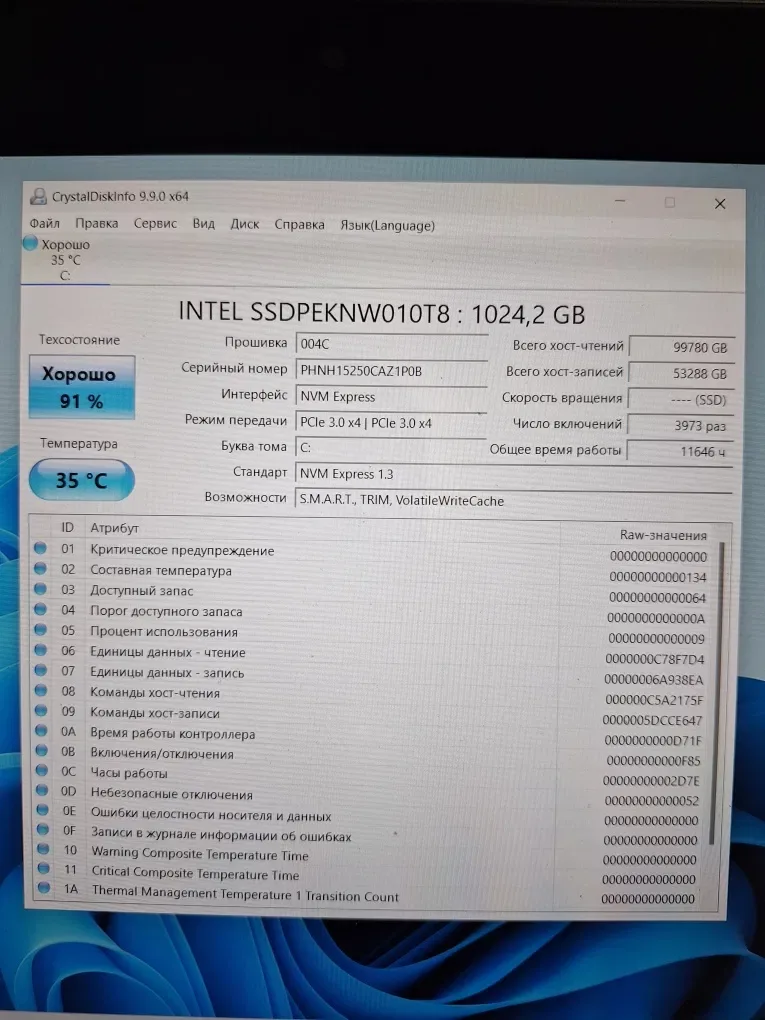Click status dot of Время работы контроллера row
Viewport: 765px width, 1020px height.
pos(41,730)
